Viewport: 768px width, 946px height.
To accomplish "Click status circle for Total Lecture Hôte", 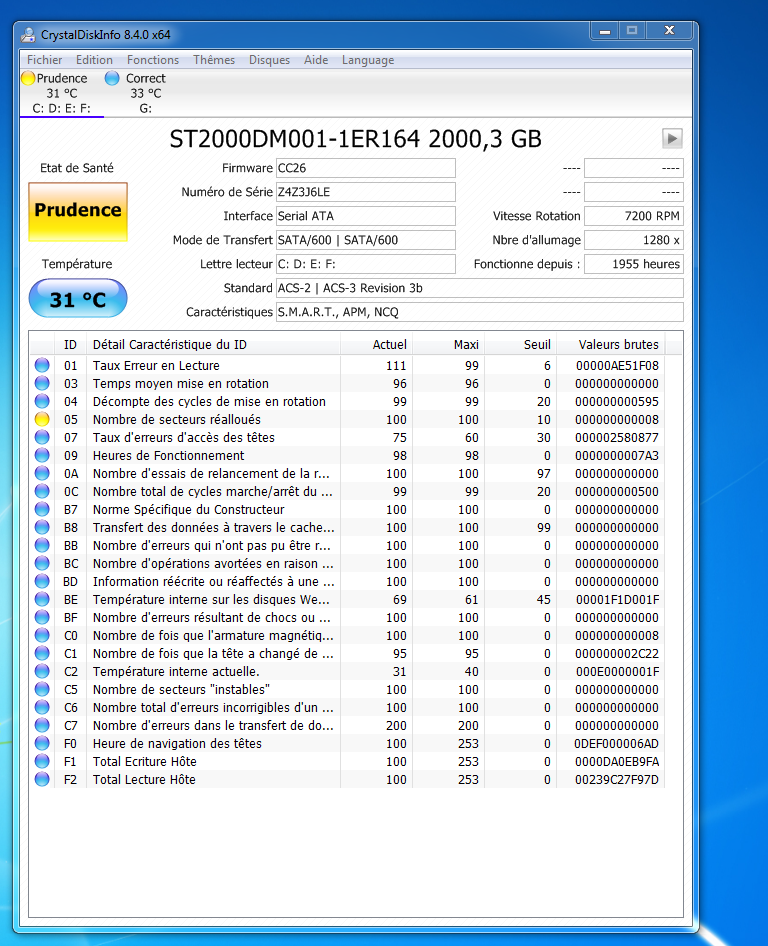I will coord(42,779).
